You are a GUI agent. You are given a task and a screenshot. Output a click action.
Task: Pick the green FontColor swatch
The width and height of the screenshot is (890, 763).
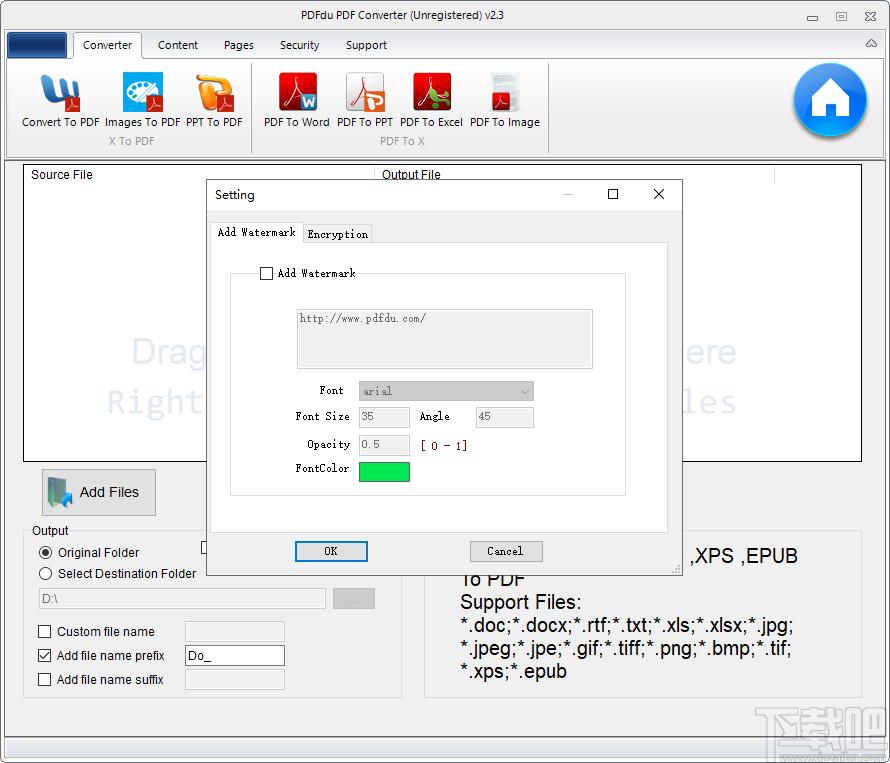point(384,471)
